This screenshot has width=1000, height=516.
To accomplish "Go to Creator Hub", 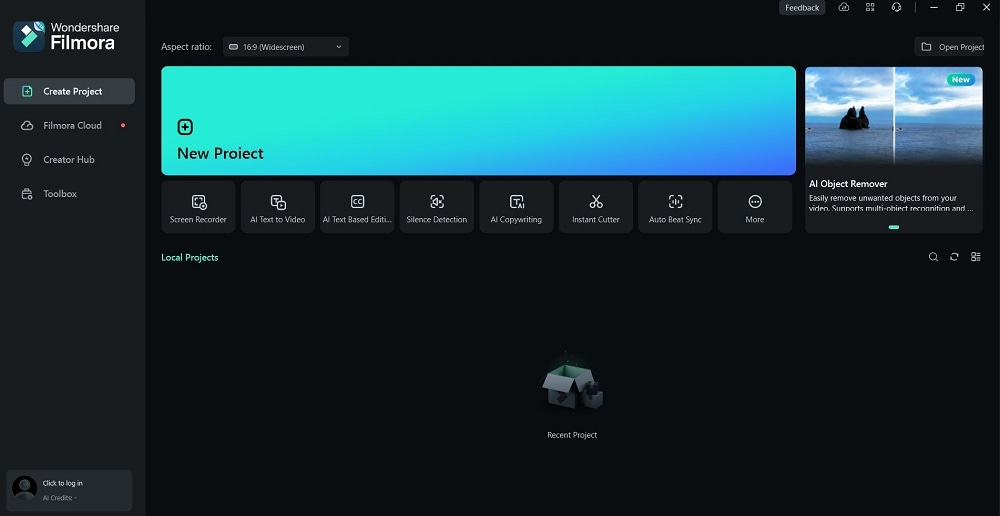I will tap(70, 159).
